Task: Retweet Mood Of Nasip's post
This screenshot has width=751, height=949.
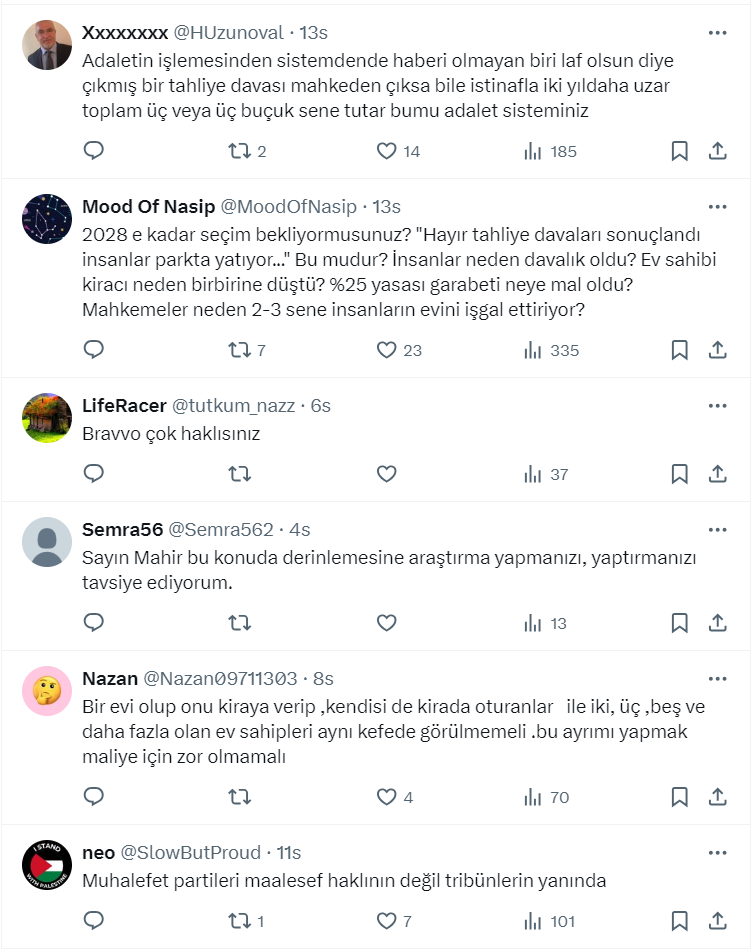Action: tap(240, 350)
